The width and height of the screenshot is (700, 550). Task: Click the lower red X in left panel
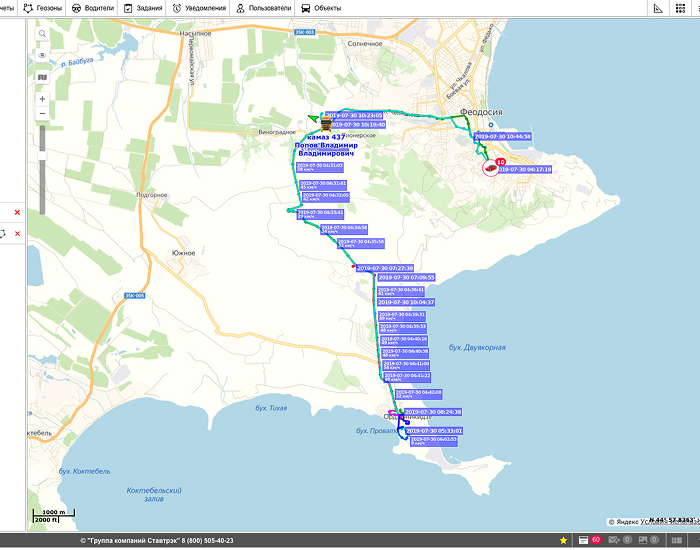(x=17, y=234)
